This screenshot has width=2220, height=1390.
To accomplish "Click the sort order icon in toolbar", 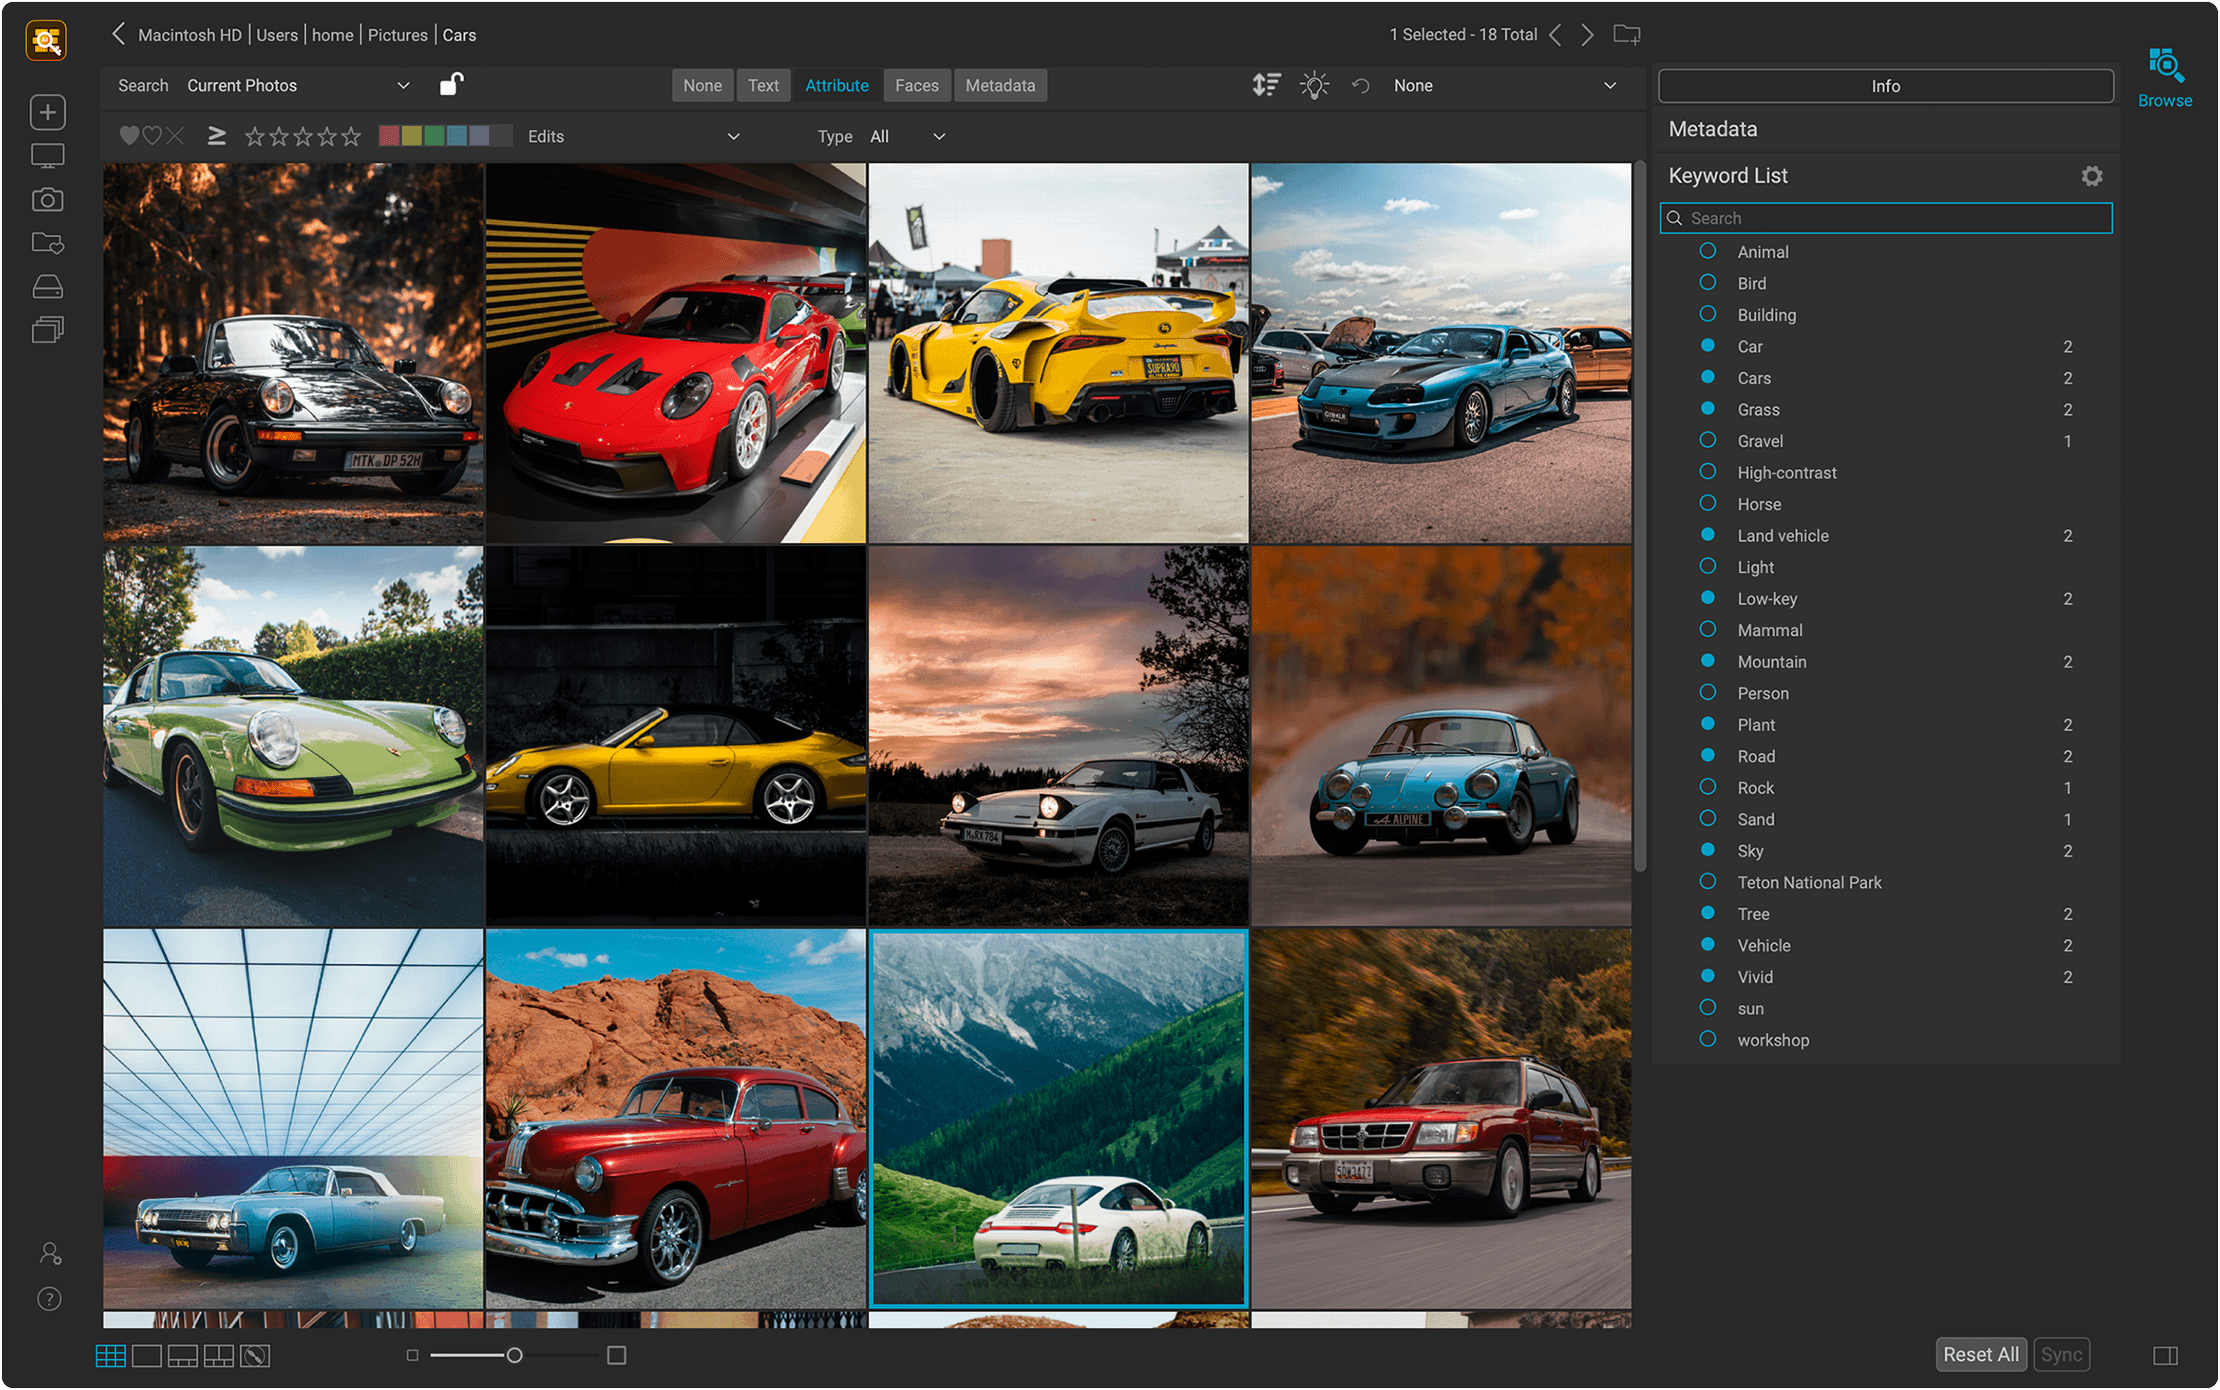I will tap(1265, 85).
